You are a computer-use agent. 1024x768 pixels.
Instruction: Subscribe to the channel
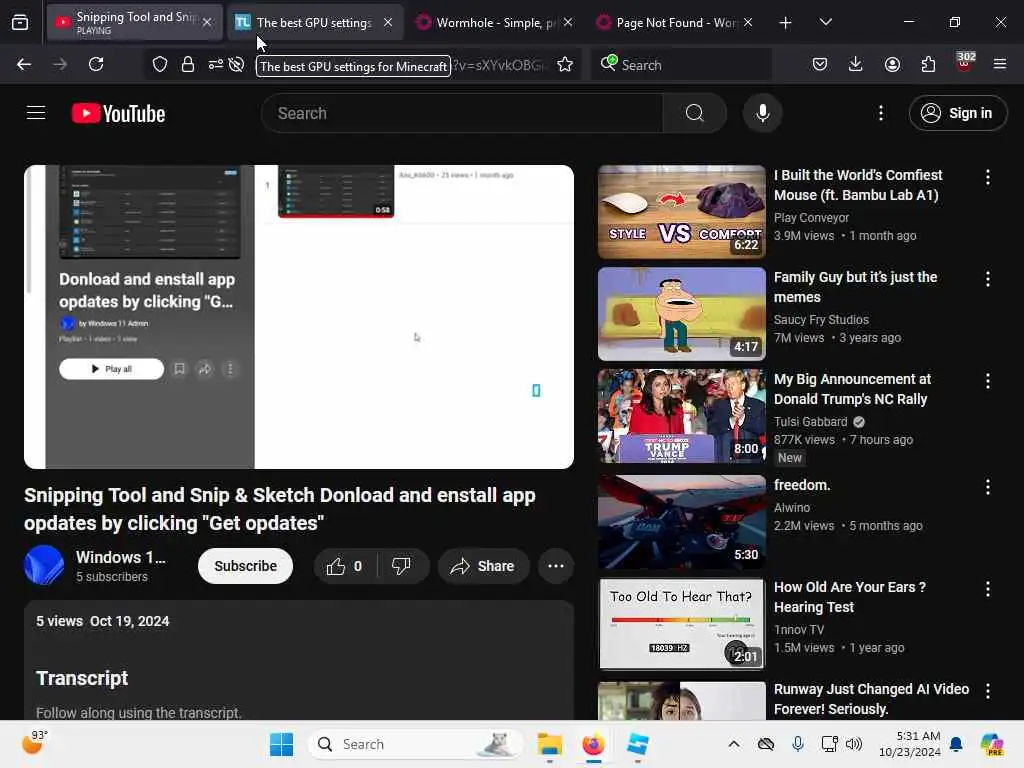click(x=246, y=566)
